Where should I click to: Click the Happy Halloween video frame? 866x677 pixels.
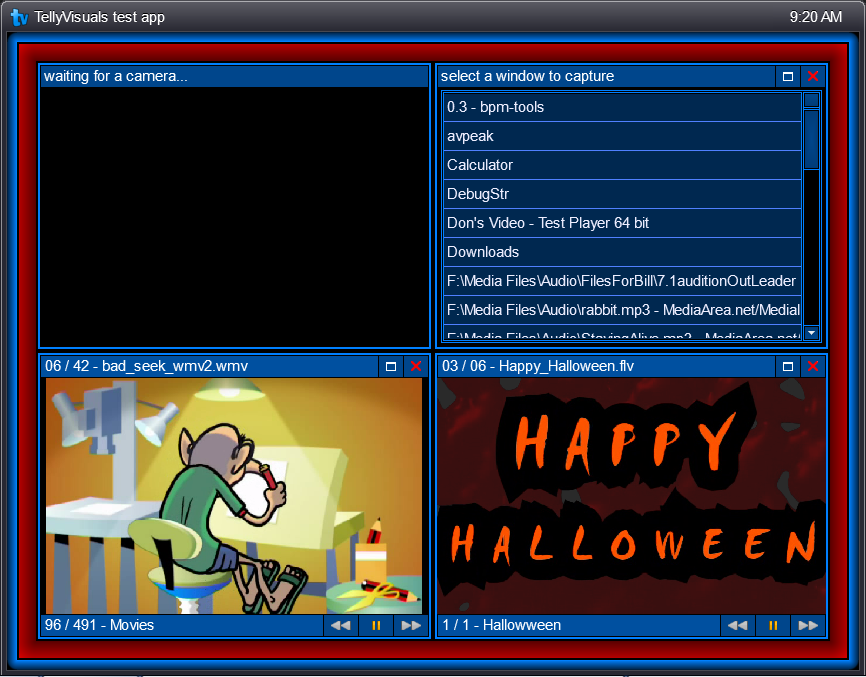[x=631, y=496]
